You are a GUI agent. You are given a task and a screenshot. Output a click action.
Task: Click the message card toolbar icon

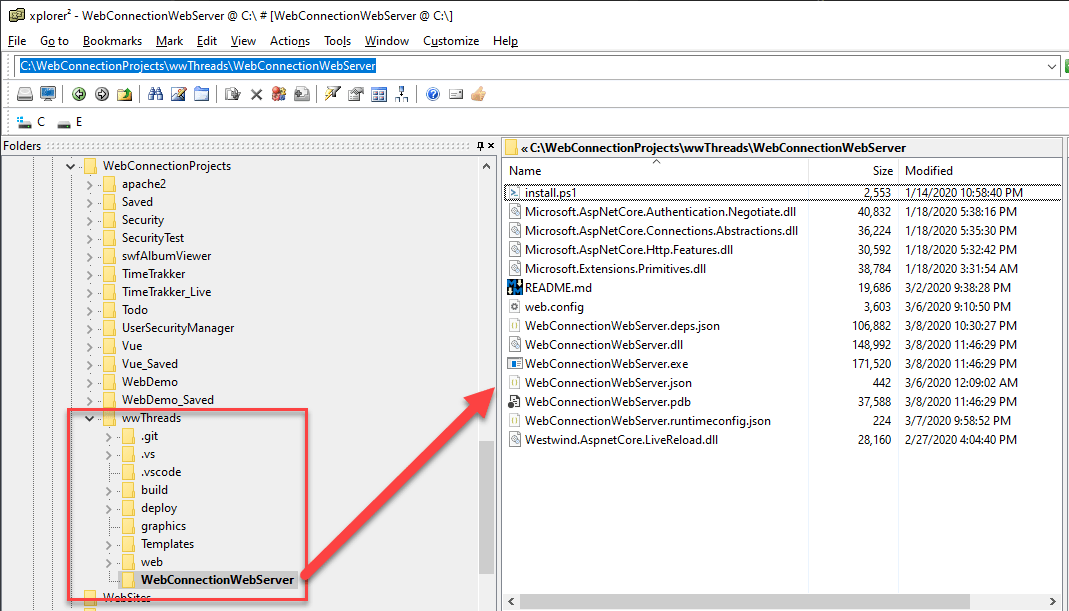pyautogui.click(x=456, y=94)
